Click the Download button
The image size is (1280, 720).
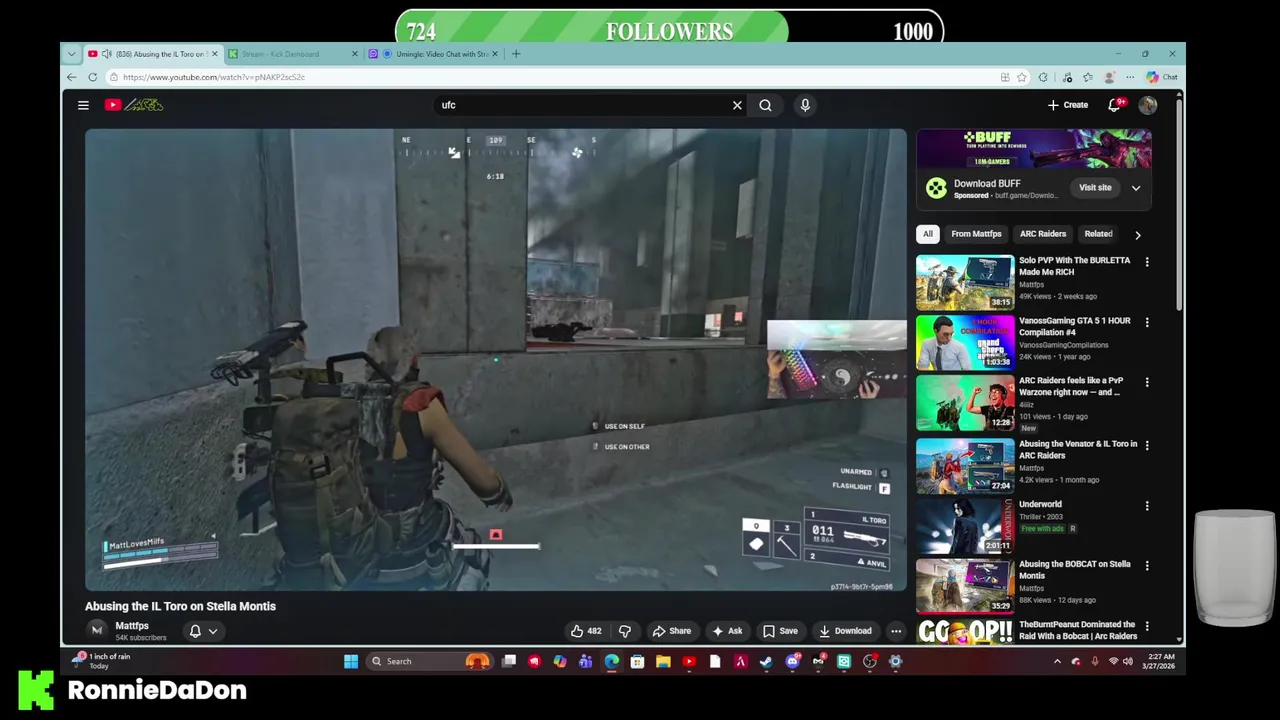pos(845,631)
